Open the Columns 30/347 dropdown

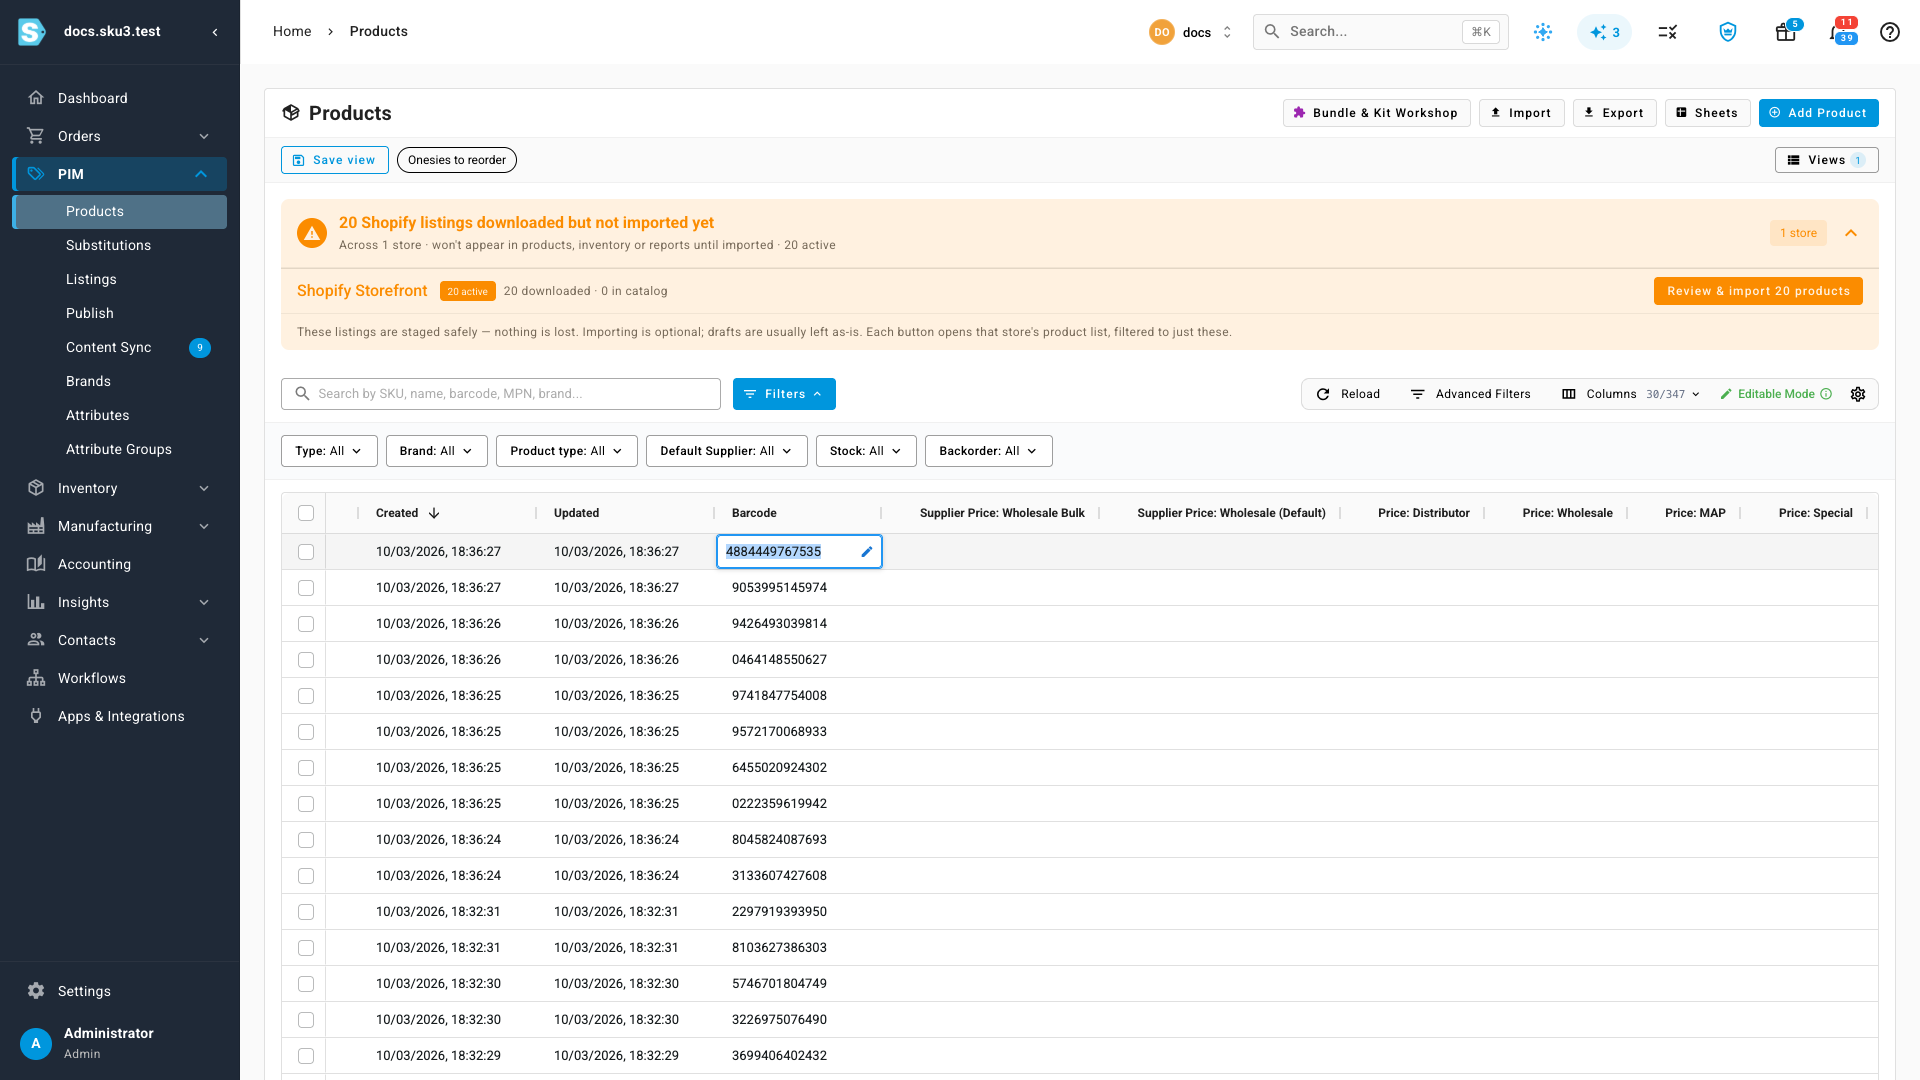click(1631, 394)
